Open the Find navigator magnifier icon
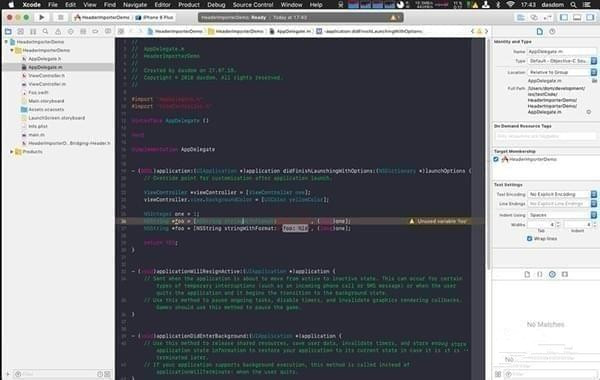The image size is (600, 380). [x=46, y=31]
